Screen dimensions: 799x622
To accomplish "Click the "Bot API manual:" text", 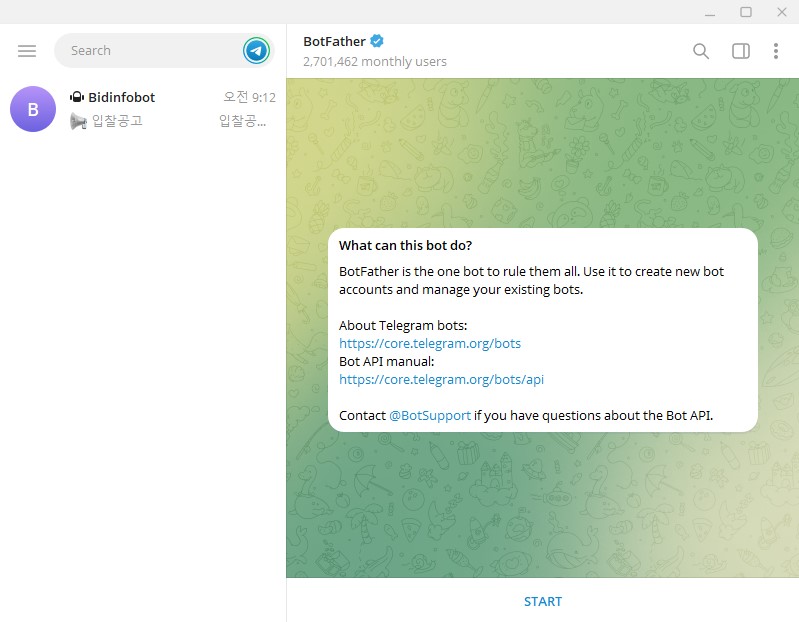I will (386, 362).
